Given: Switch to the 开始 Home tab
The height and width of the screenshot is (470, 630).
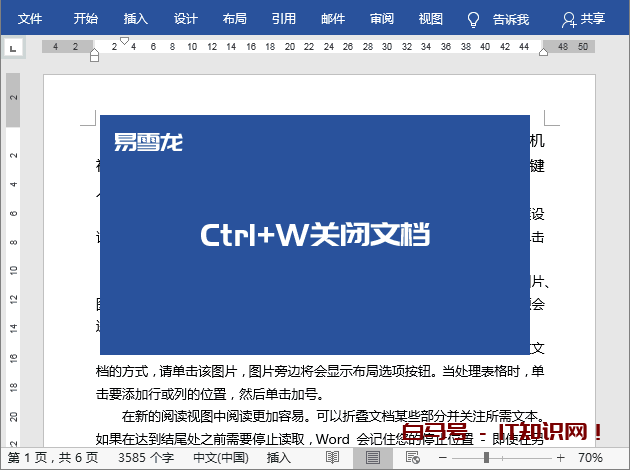Looking at the screenshot, I should tap(86, 19).
